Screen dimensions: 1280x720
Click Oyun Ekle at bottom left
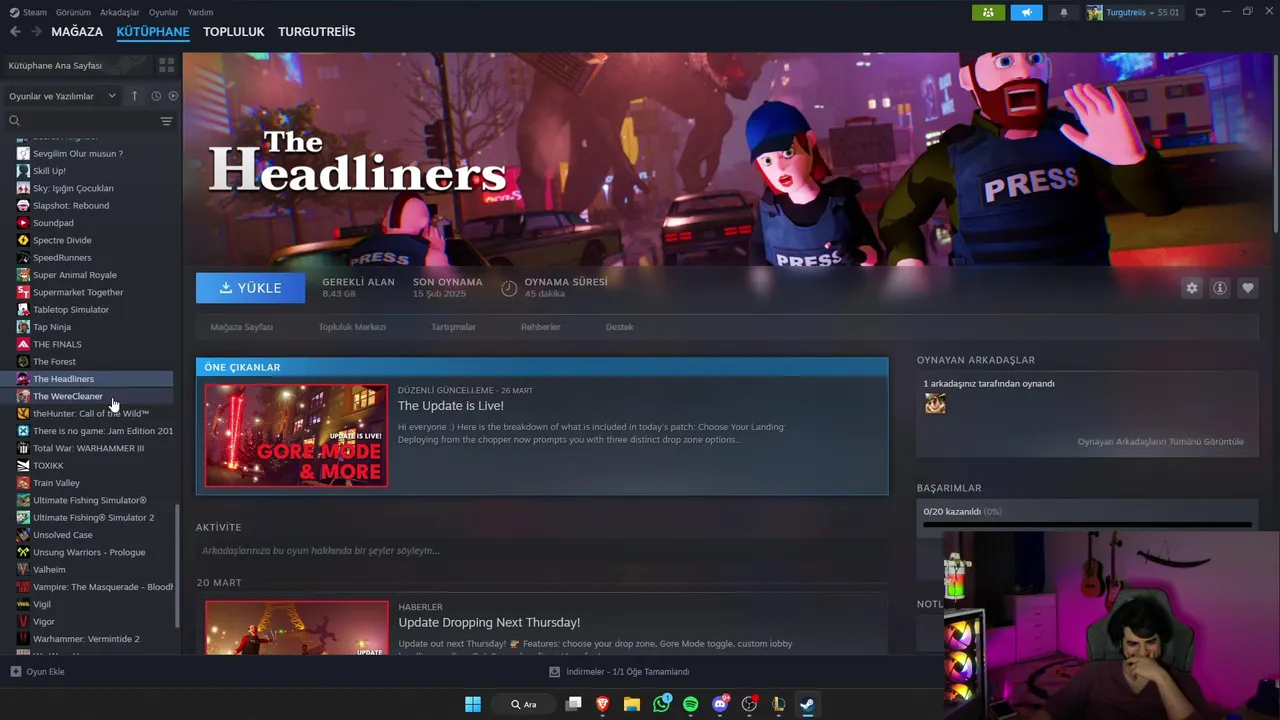pyautogui.click(x=37, y=672)
